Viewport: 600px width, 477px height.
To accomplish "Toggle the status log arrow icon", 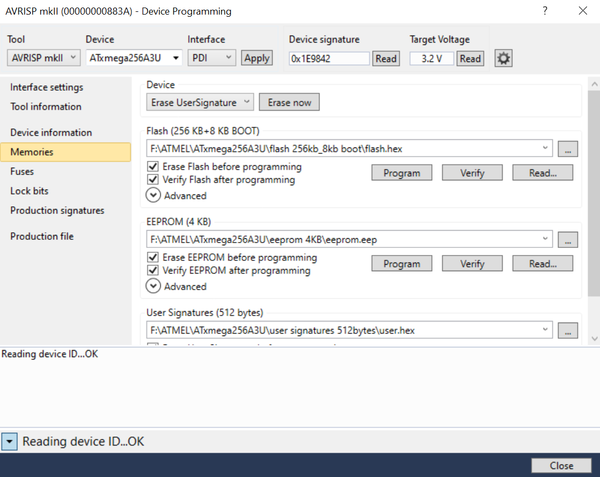I will click(x=9, y=441).
